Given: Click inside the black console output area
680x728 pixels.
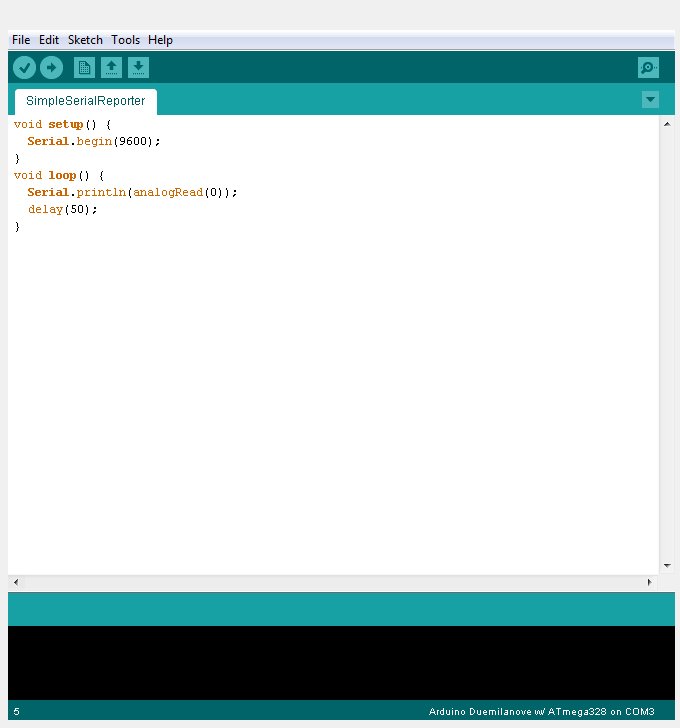Looking at the screenshot, I should coord(341,663).
